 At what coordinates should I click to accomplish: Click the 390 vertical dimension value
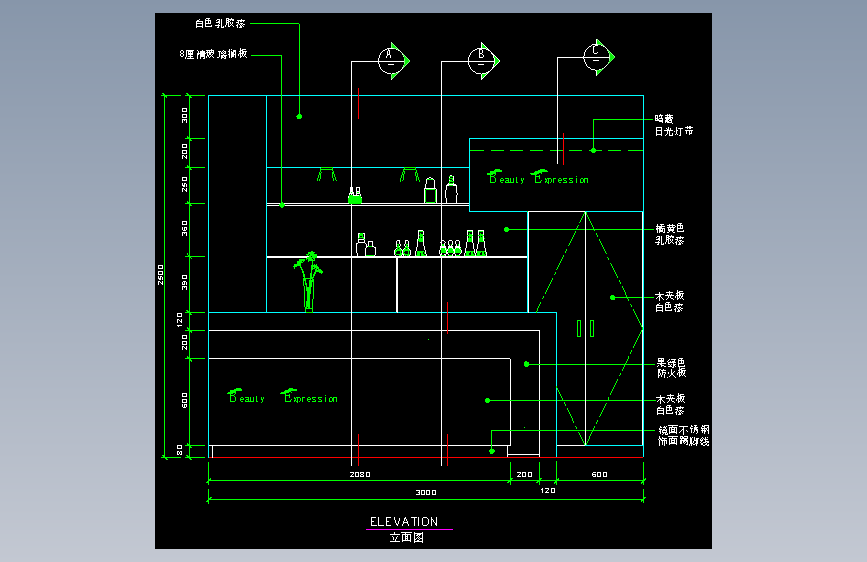click(x=185, y=282)
